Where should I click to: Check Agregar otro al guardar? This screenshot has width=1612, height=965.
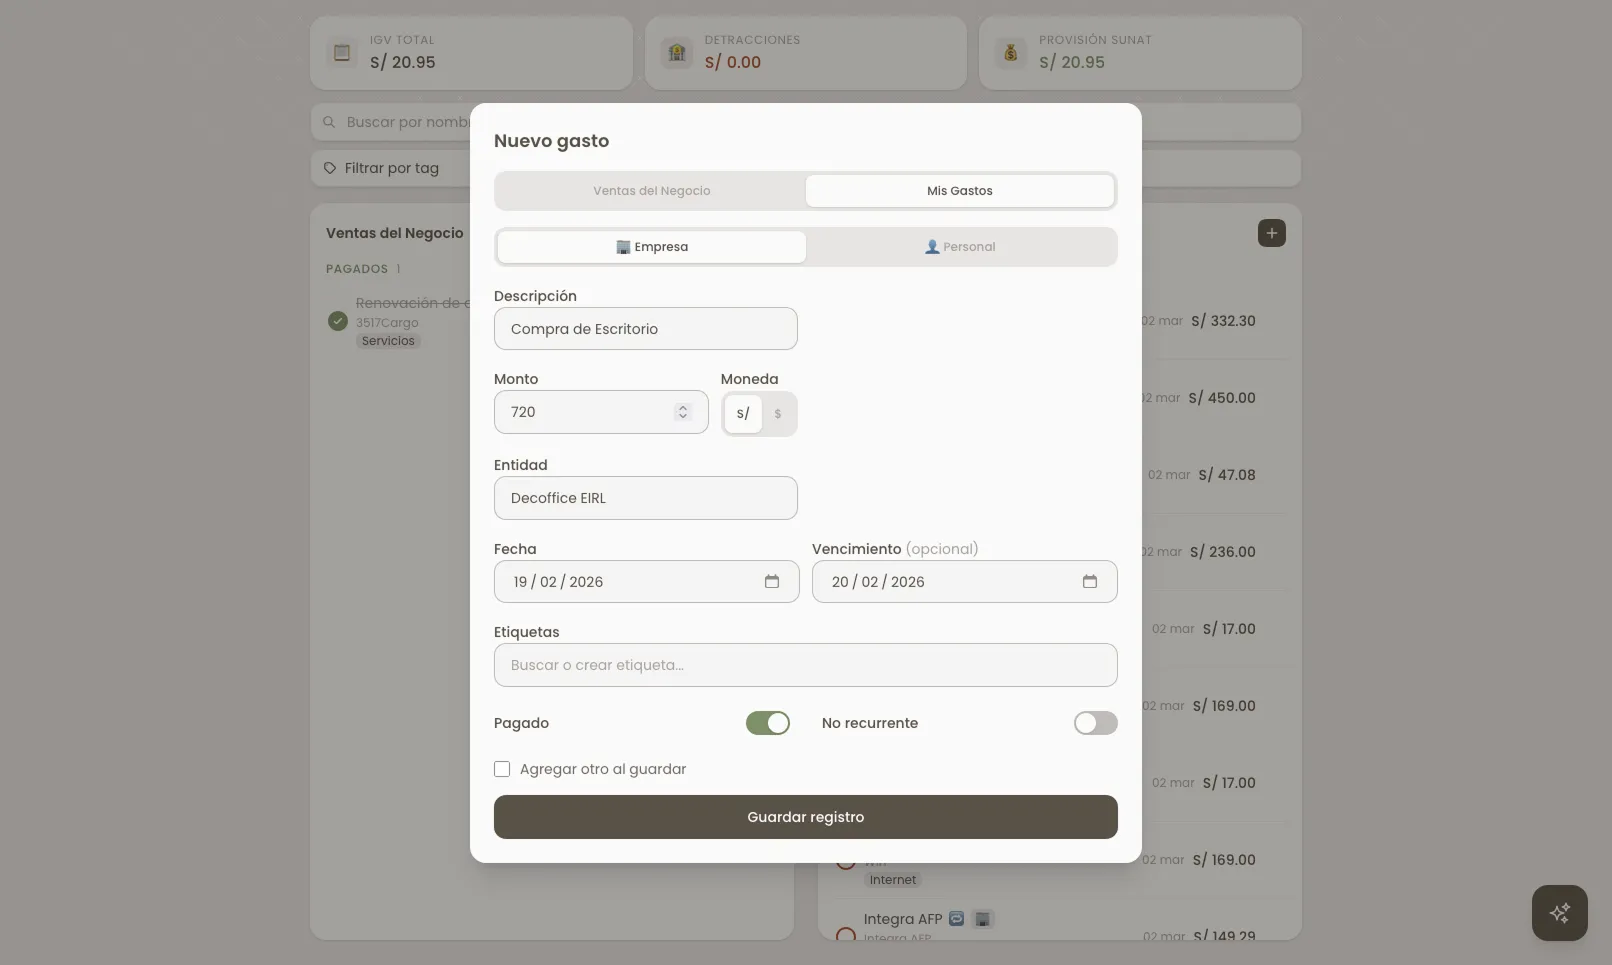[x=502, y=769]
